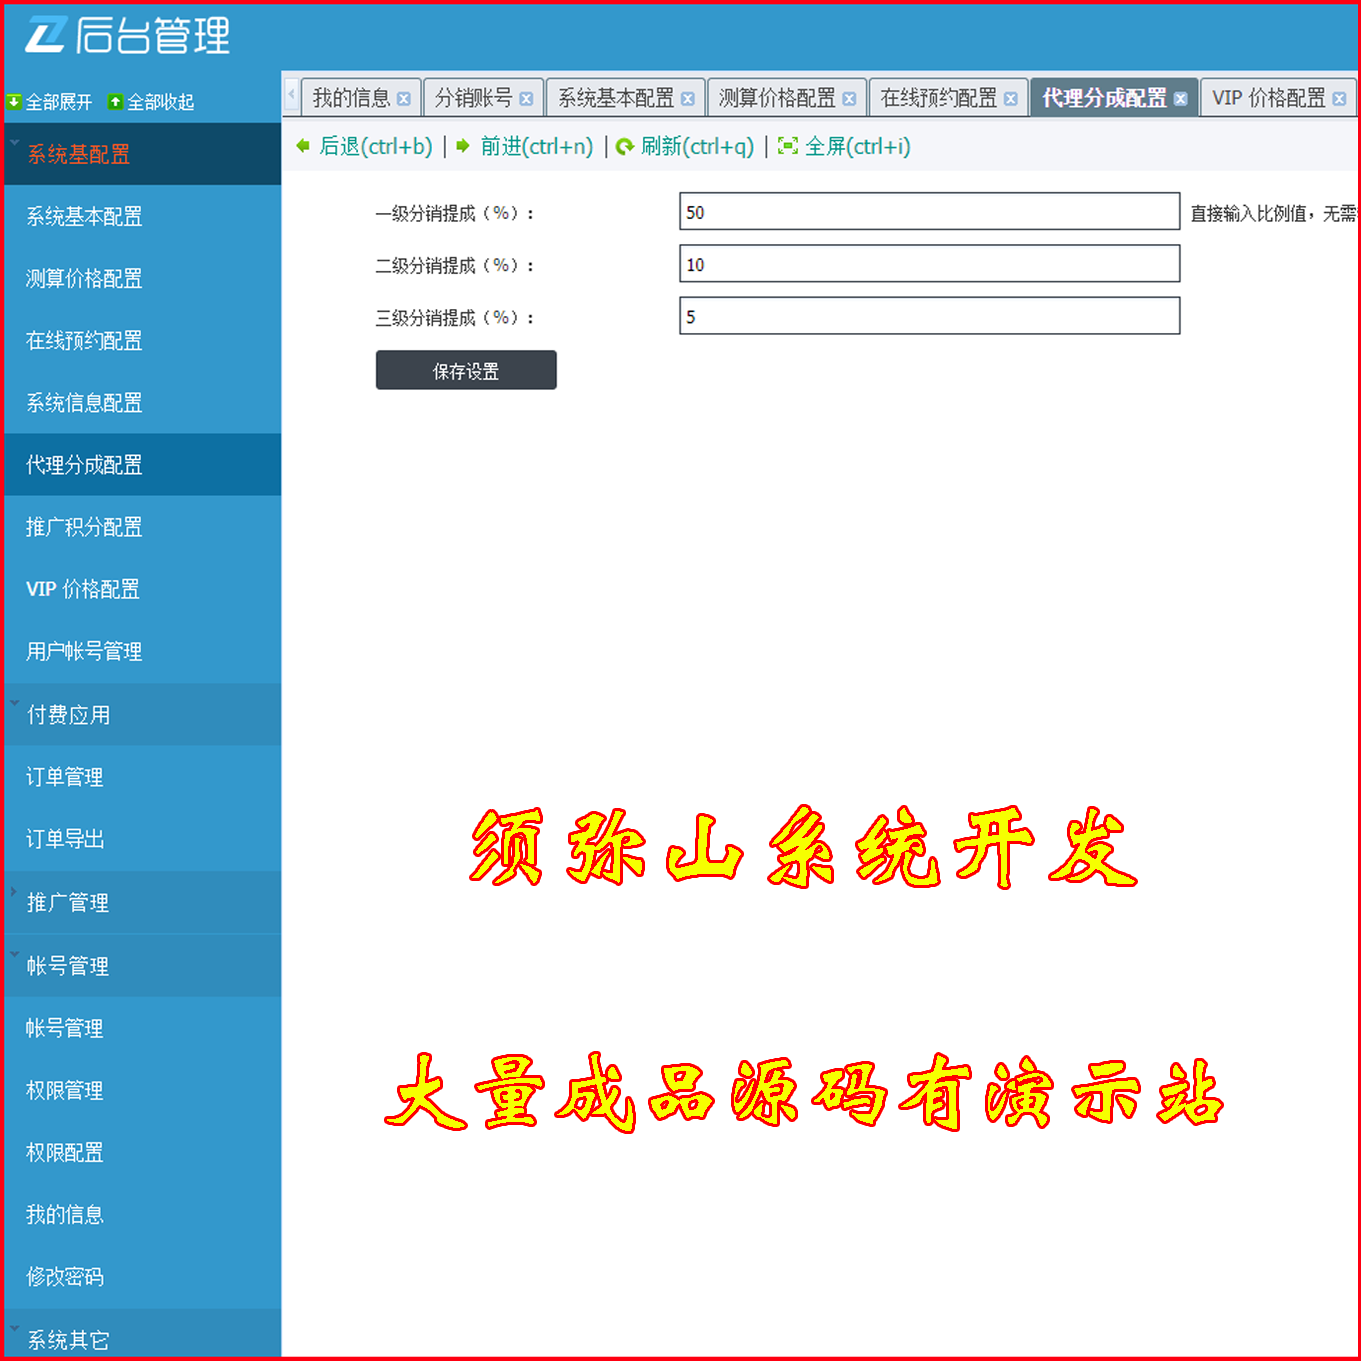1361x1361 pixels.
Task: Select 修改密码 in the sidebar
Action: (x=64, y=1277)
